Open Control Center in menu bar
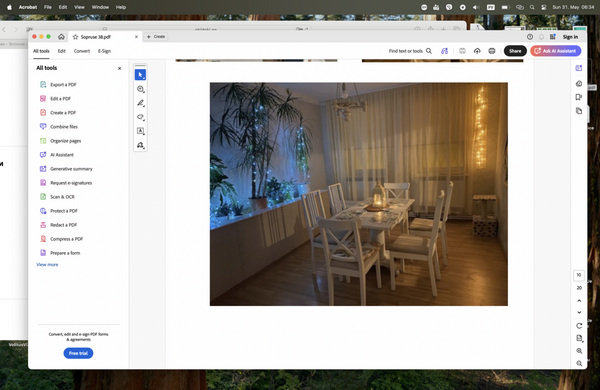This screenshot has height=390, width=600. [x=544, y=7]
